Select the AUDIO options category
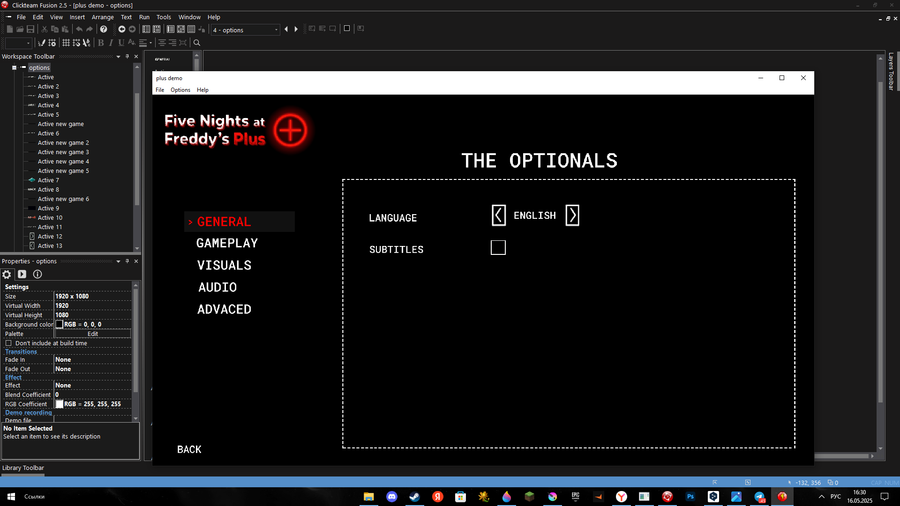This screenshot has height=506, width=900. pyautogui.click(x=217, y=287)
